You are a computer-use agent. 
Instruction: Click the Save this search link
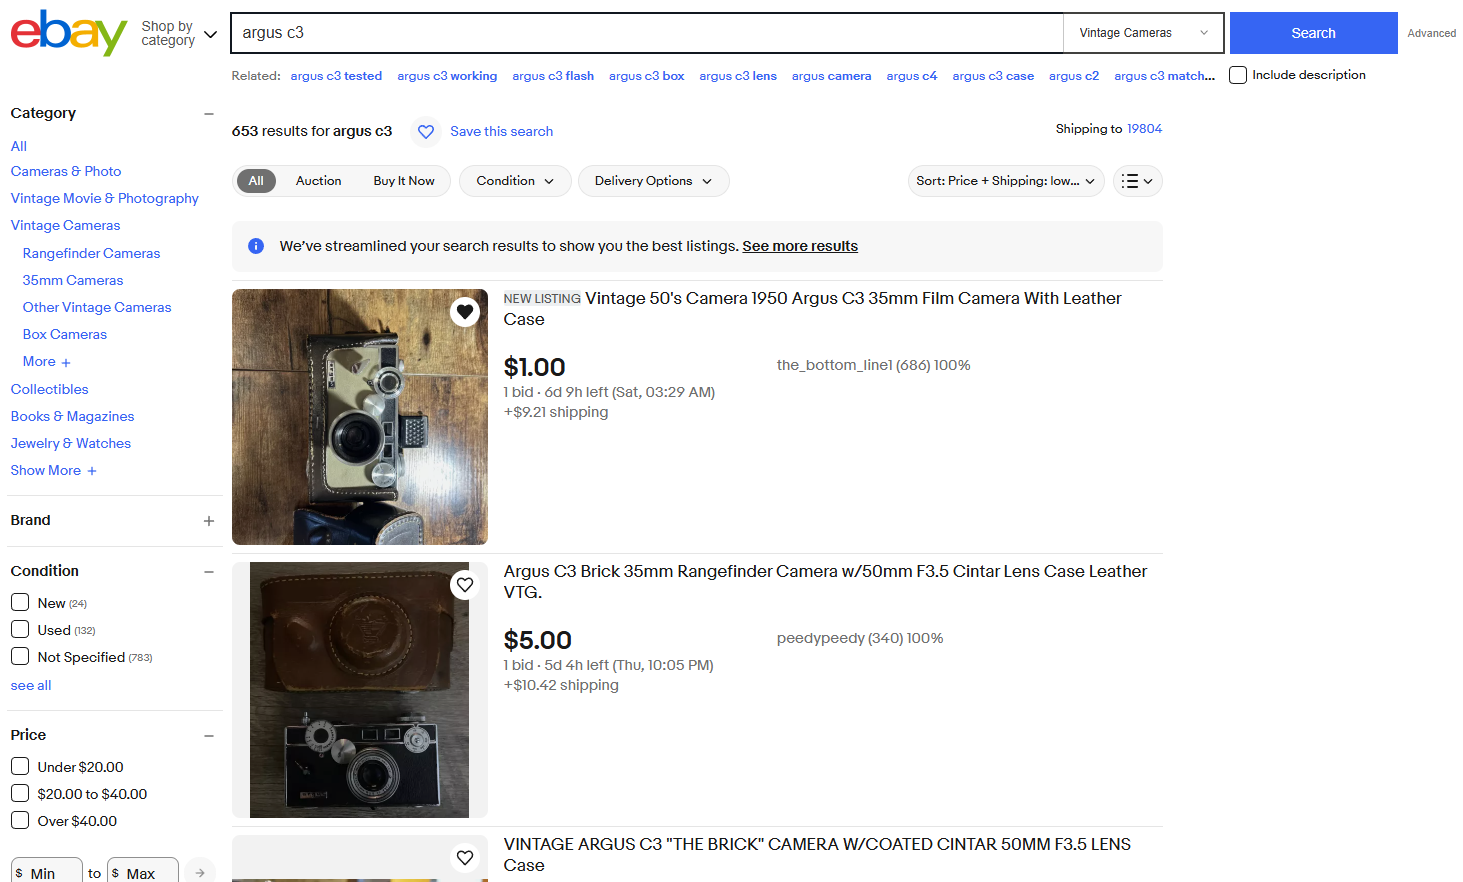501,131
